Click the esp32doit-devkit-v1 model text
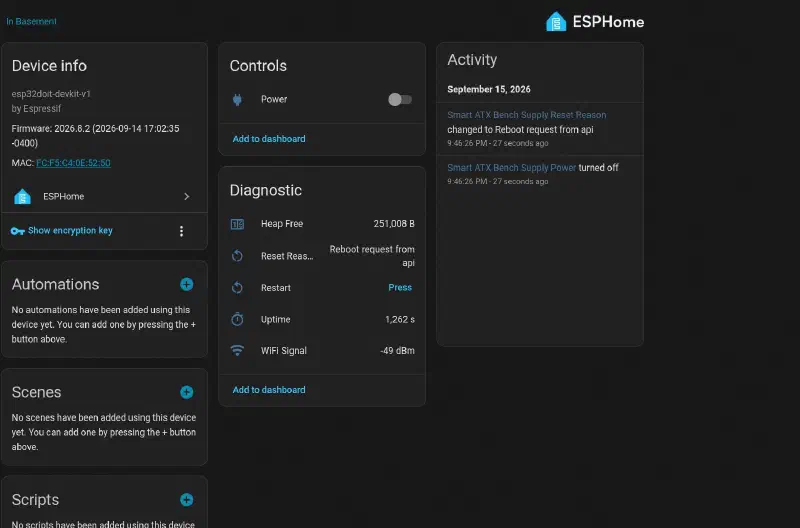800x528 pixels. pyautogui.click(x=51, y=94)
